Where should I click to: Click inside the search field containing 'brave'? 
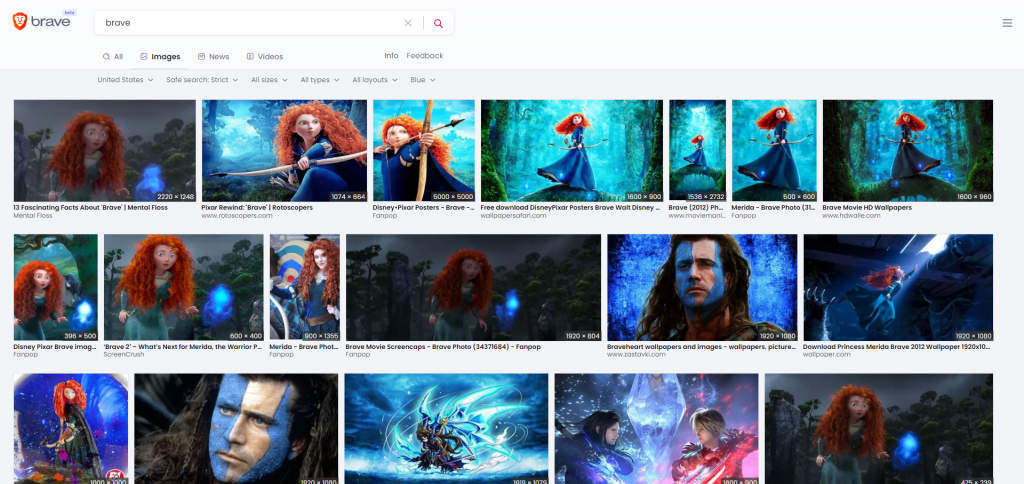tap(250, 23)
